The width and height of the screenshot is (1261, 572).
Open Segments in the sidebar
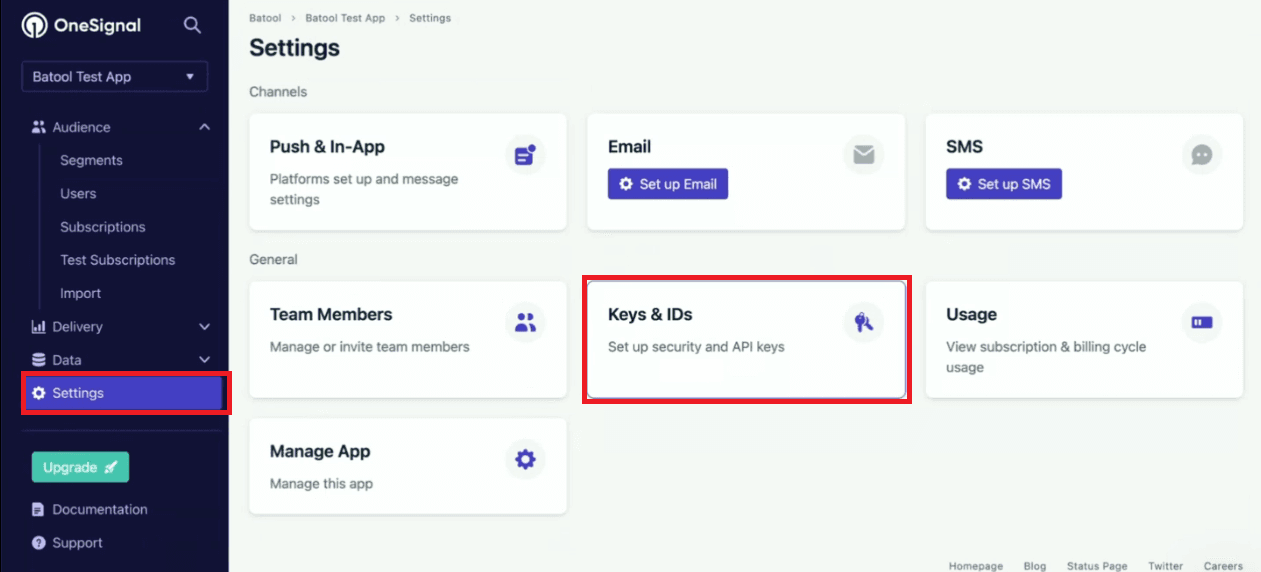point(91,160)
